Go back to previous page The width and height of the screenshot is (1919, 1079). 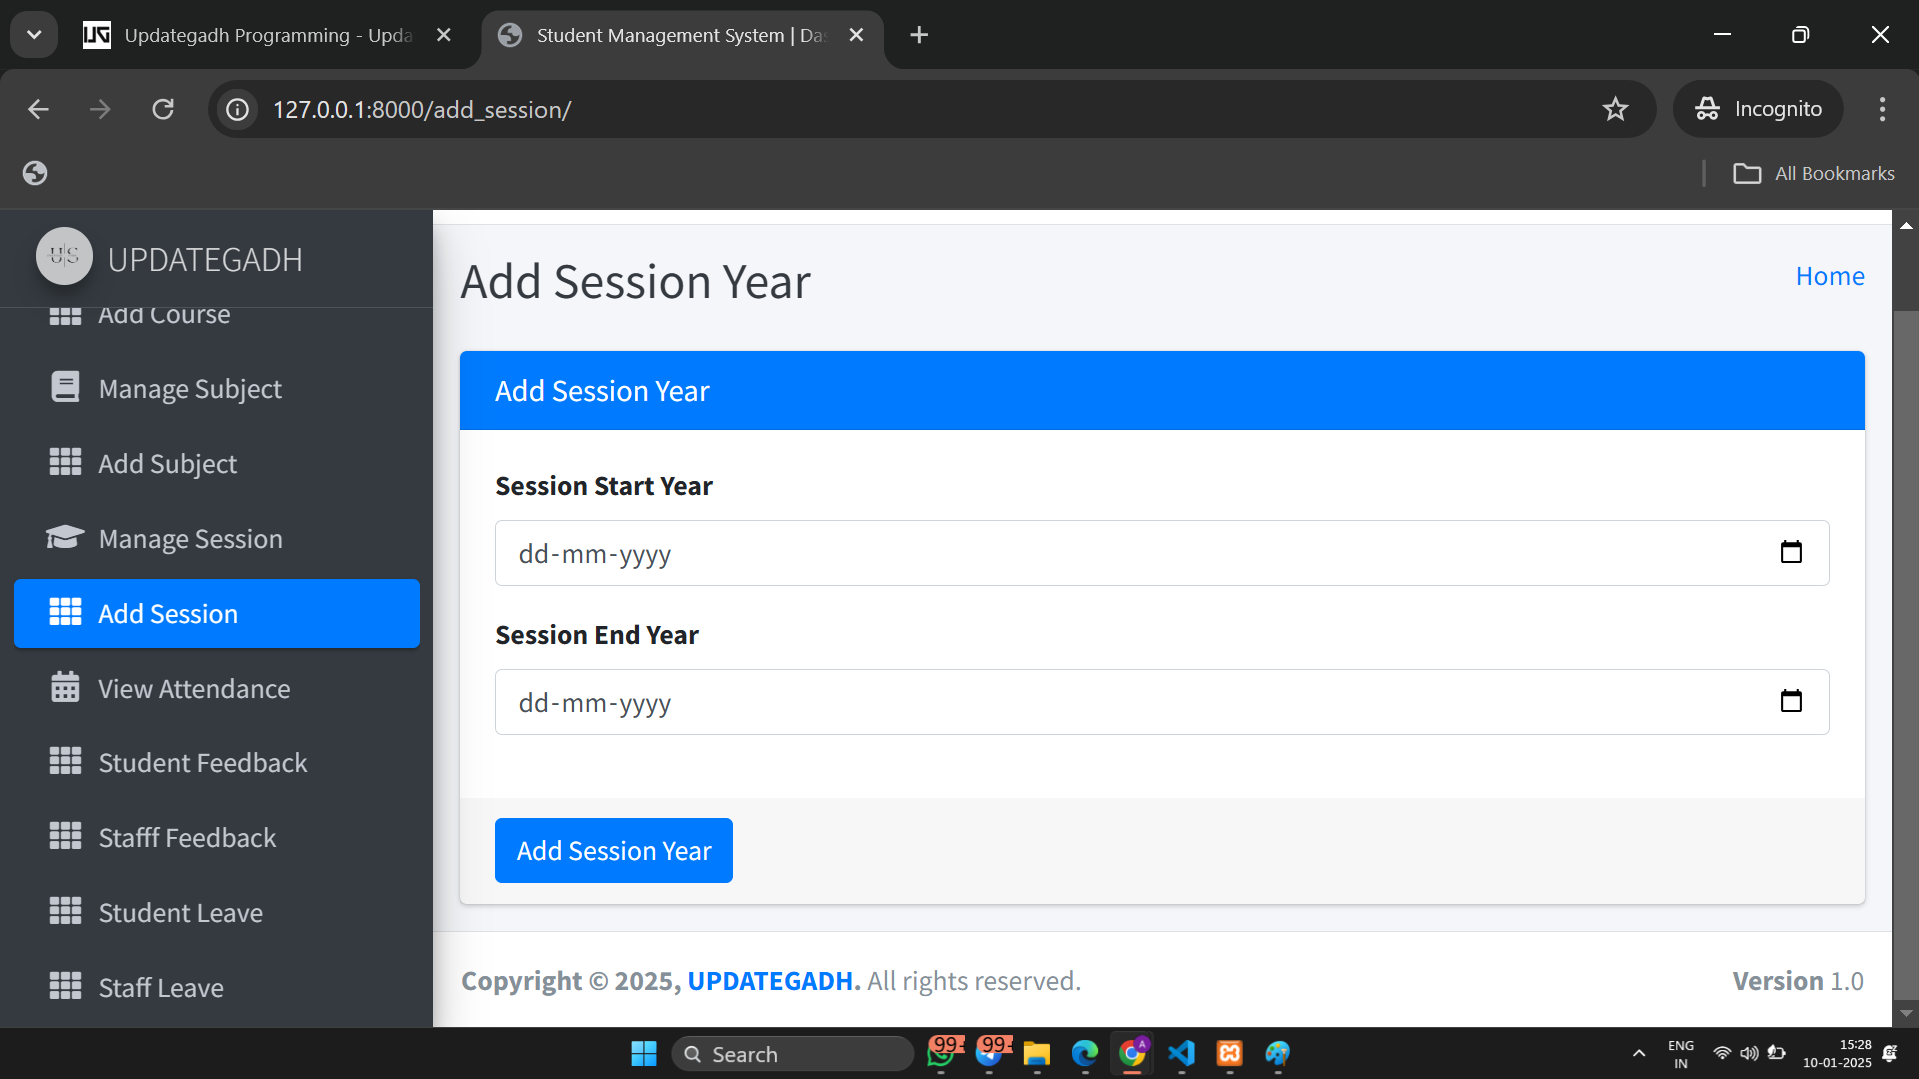[x=38, y=109]
